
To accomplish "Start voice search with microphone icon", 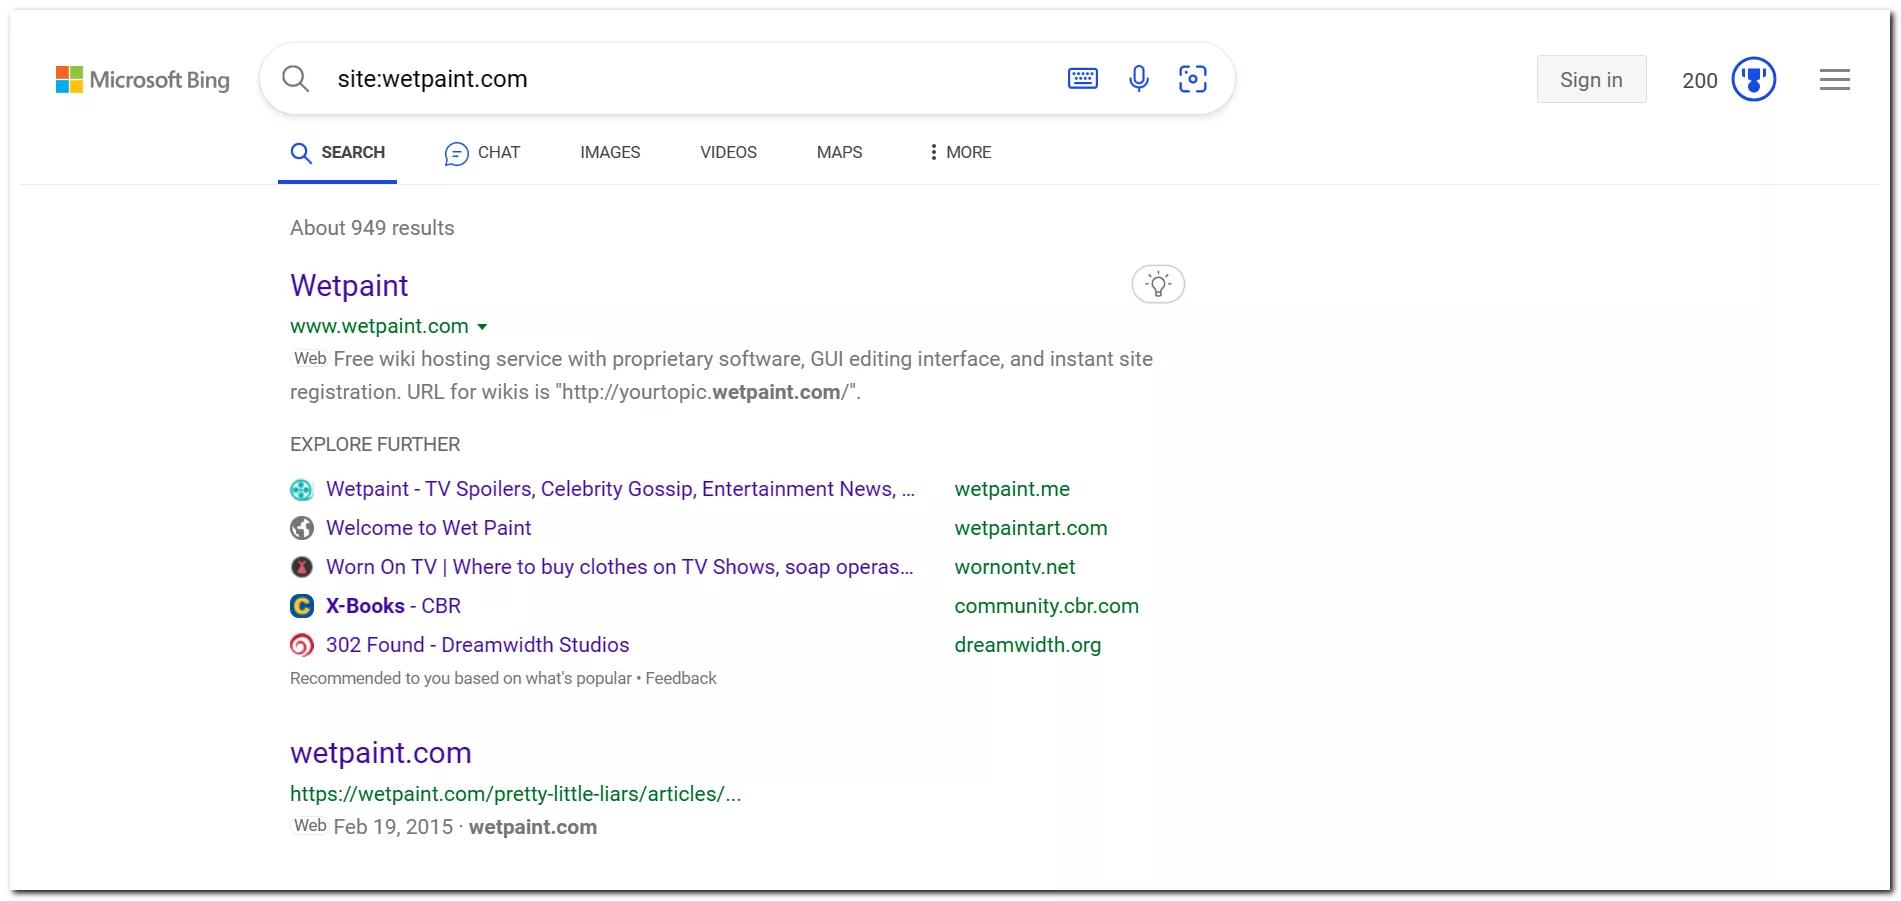I will pyautogui.click(x=1138, y=78).
